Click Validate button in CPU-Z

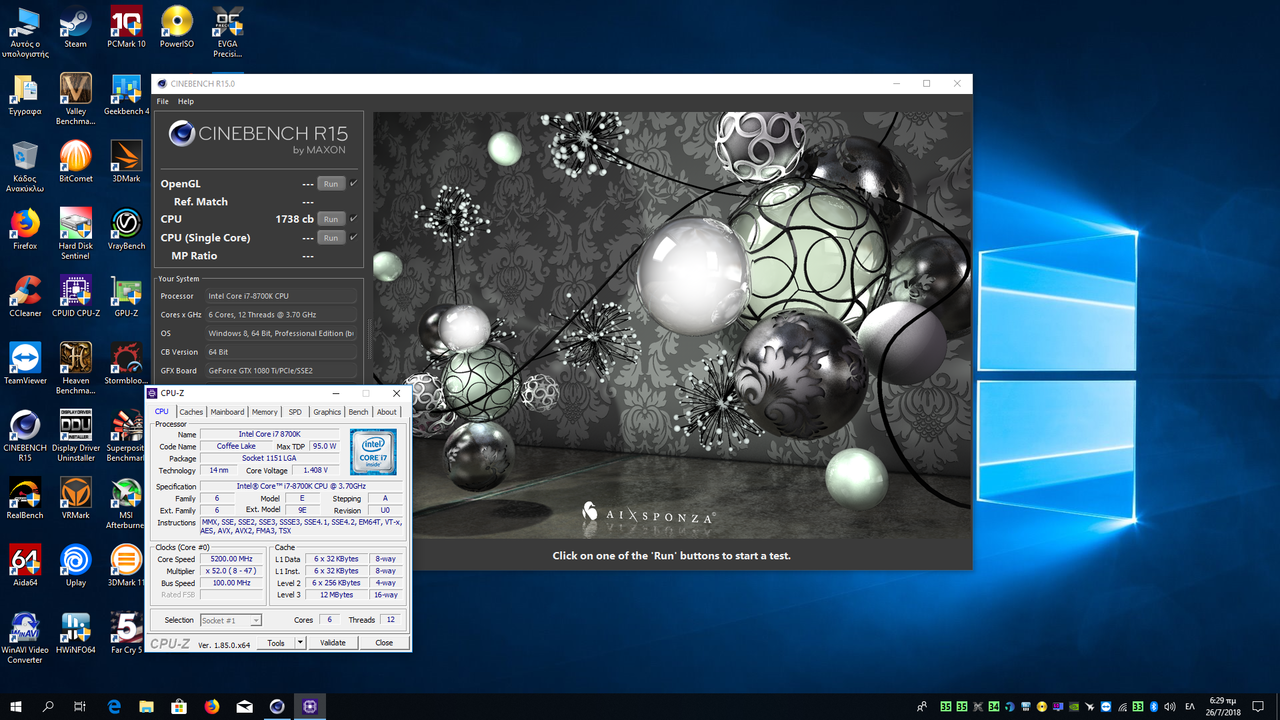point(332,643)
